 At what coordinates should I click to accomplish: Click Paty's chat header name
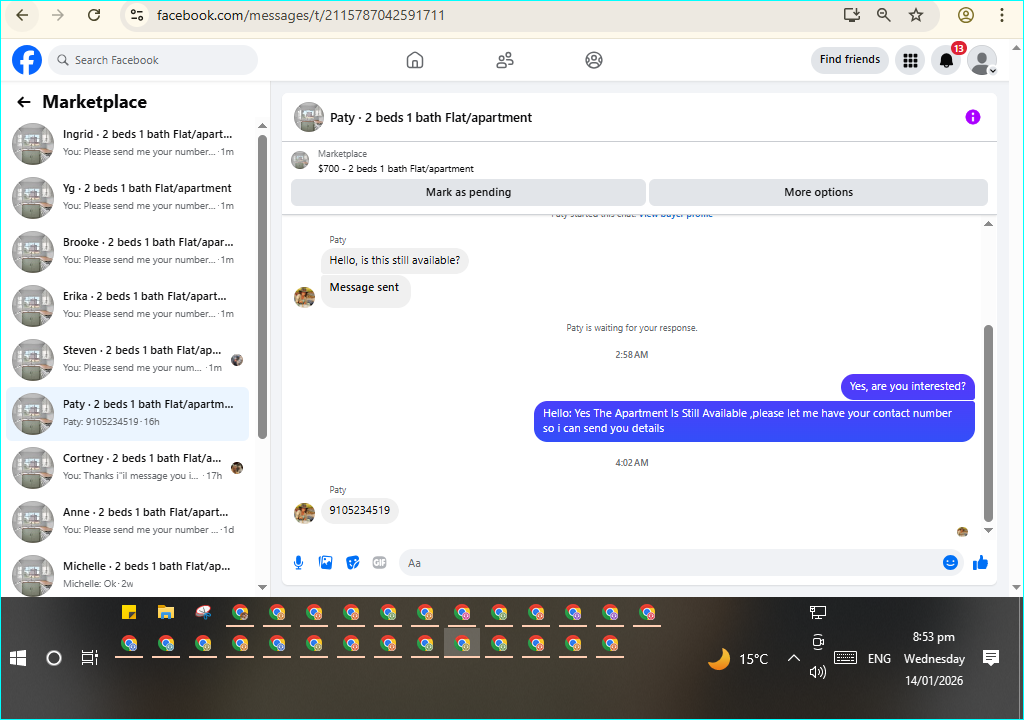pos(430,118)
